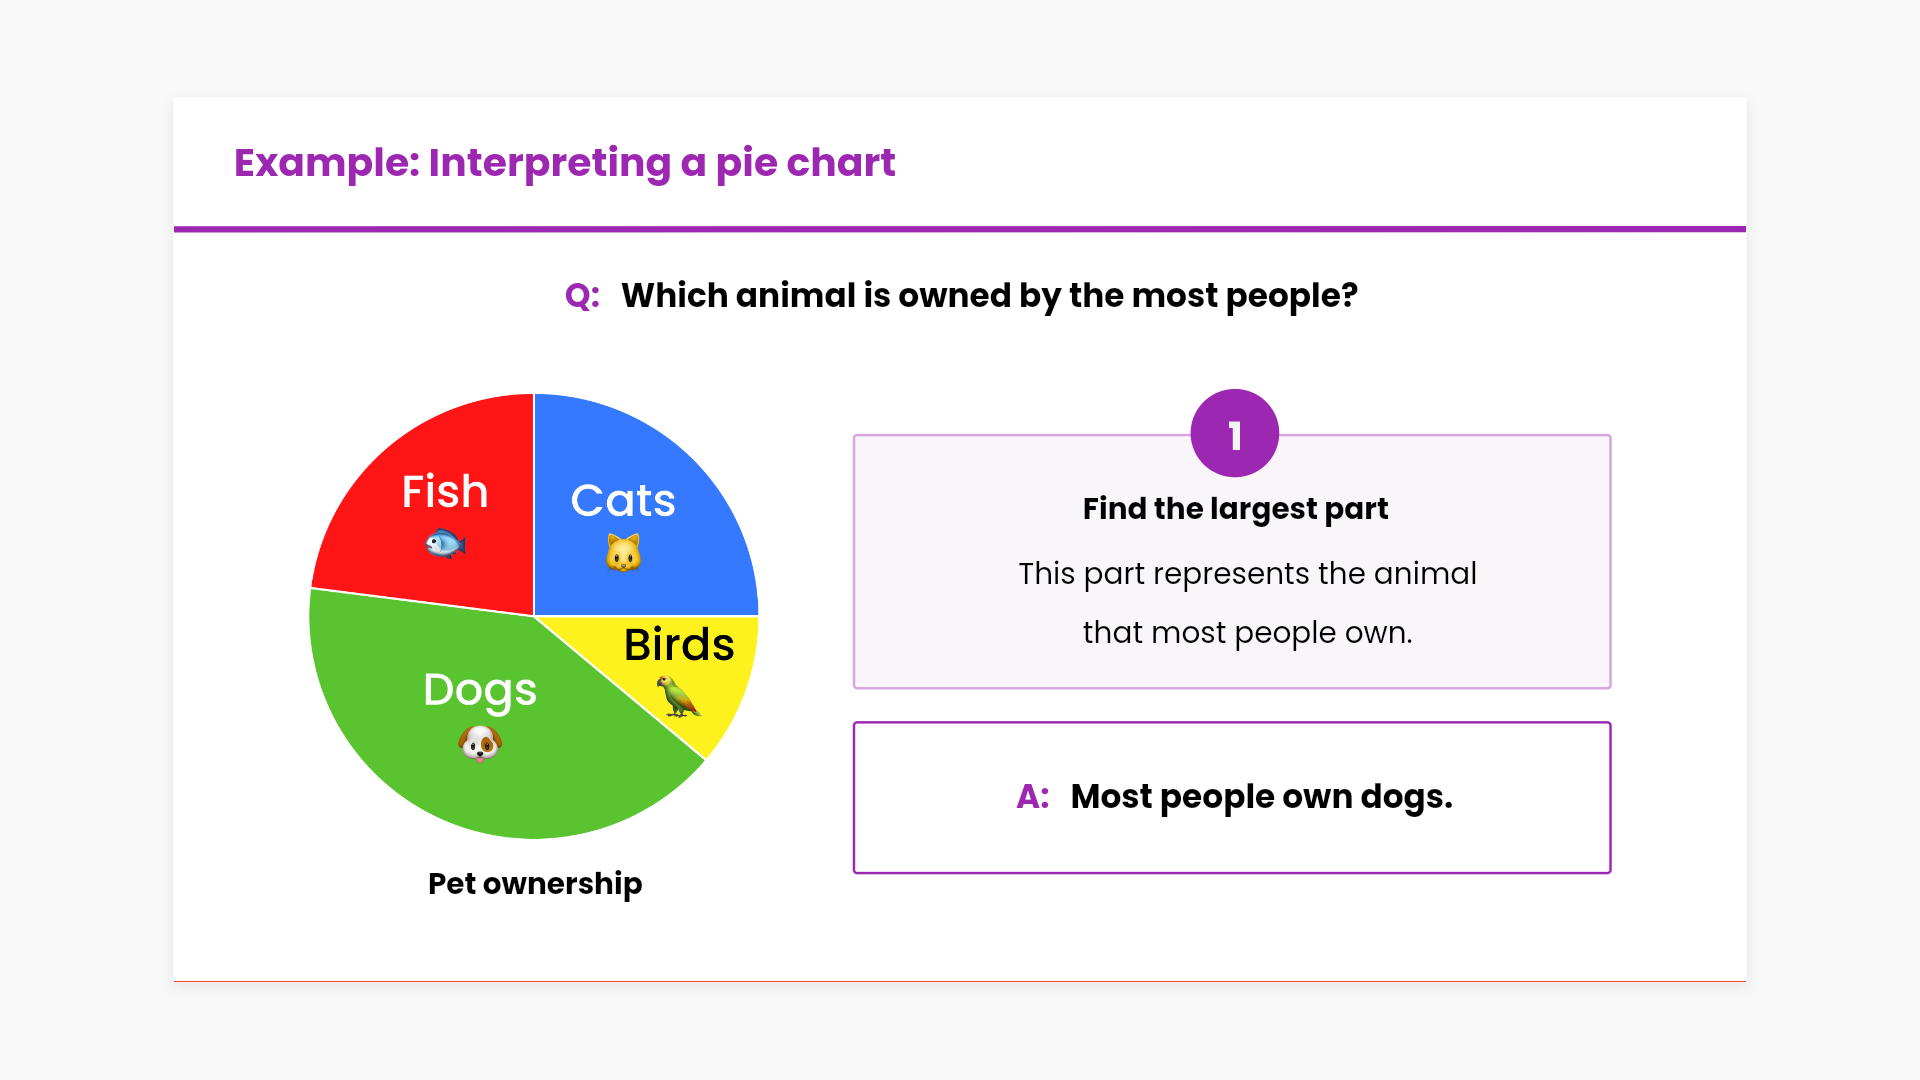Click the 'Most people own dogs.' answer

pos(1261,797)
